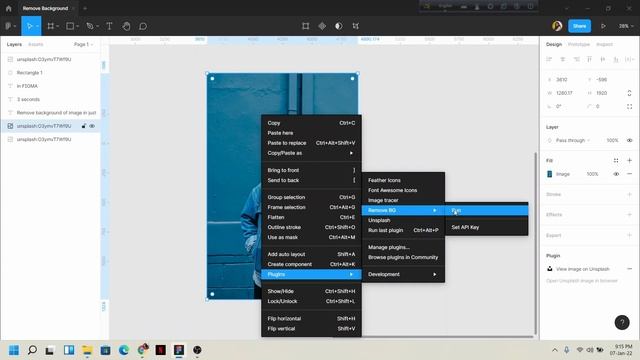Click the constrain proportions icon

tap(629, 93)
